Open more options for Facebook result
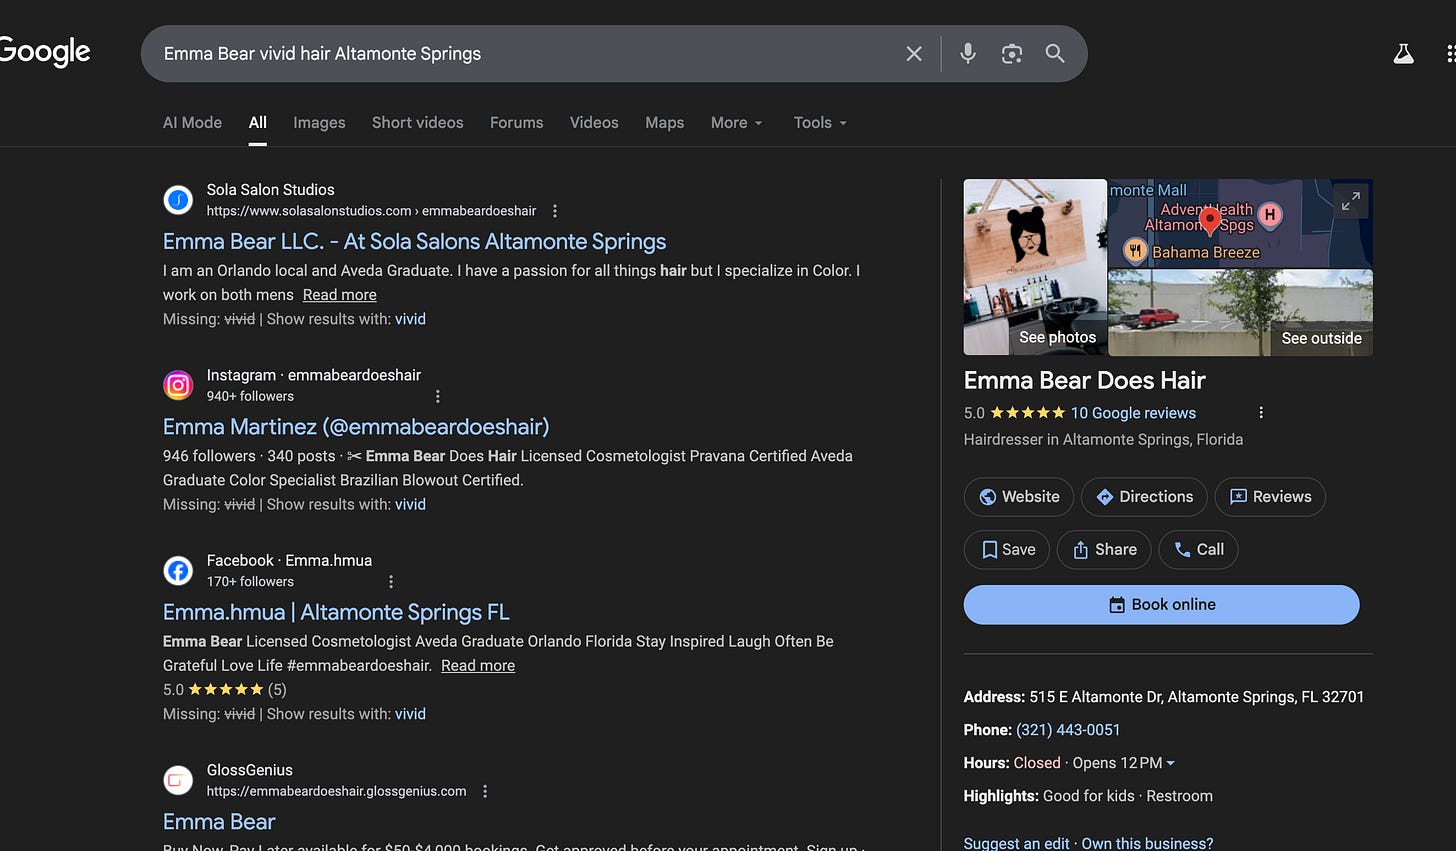The height and width of the screenshot is (851, 1456). [x=391, y=581]
